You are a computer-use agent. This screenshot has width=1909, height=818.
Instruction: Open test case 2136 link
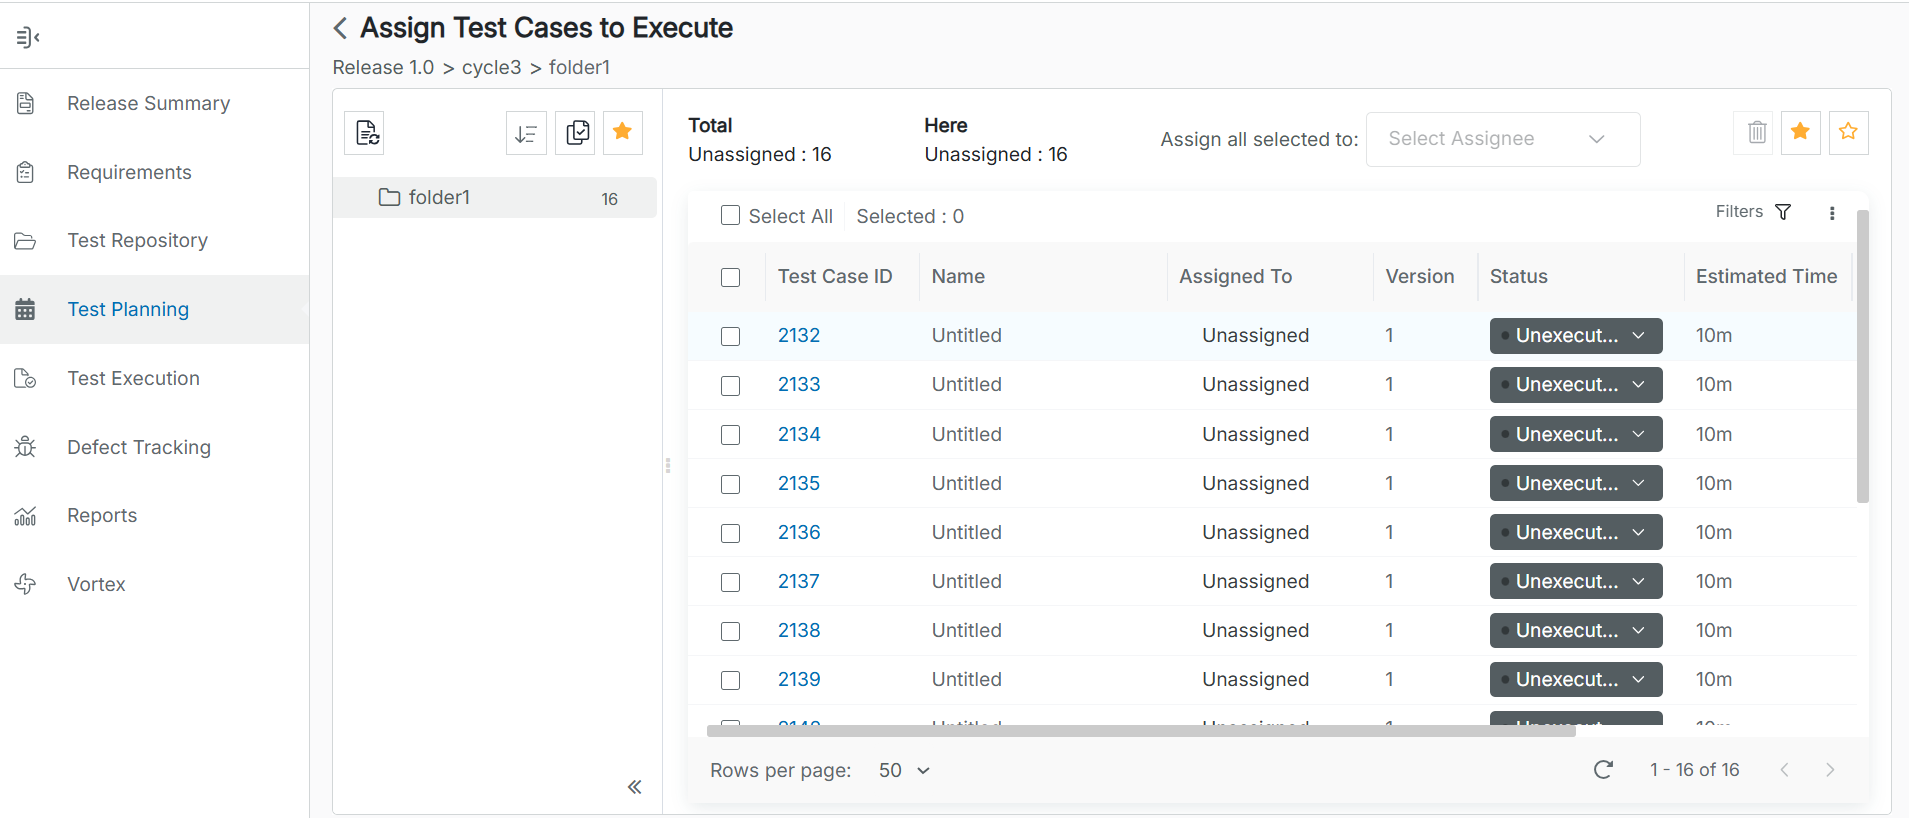pos(799,532)
